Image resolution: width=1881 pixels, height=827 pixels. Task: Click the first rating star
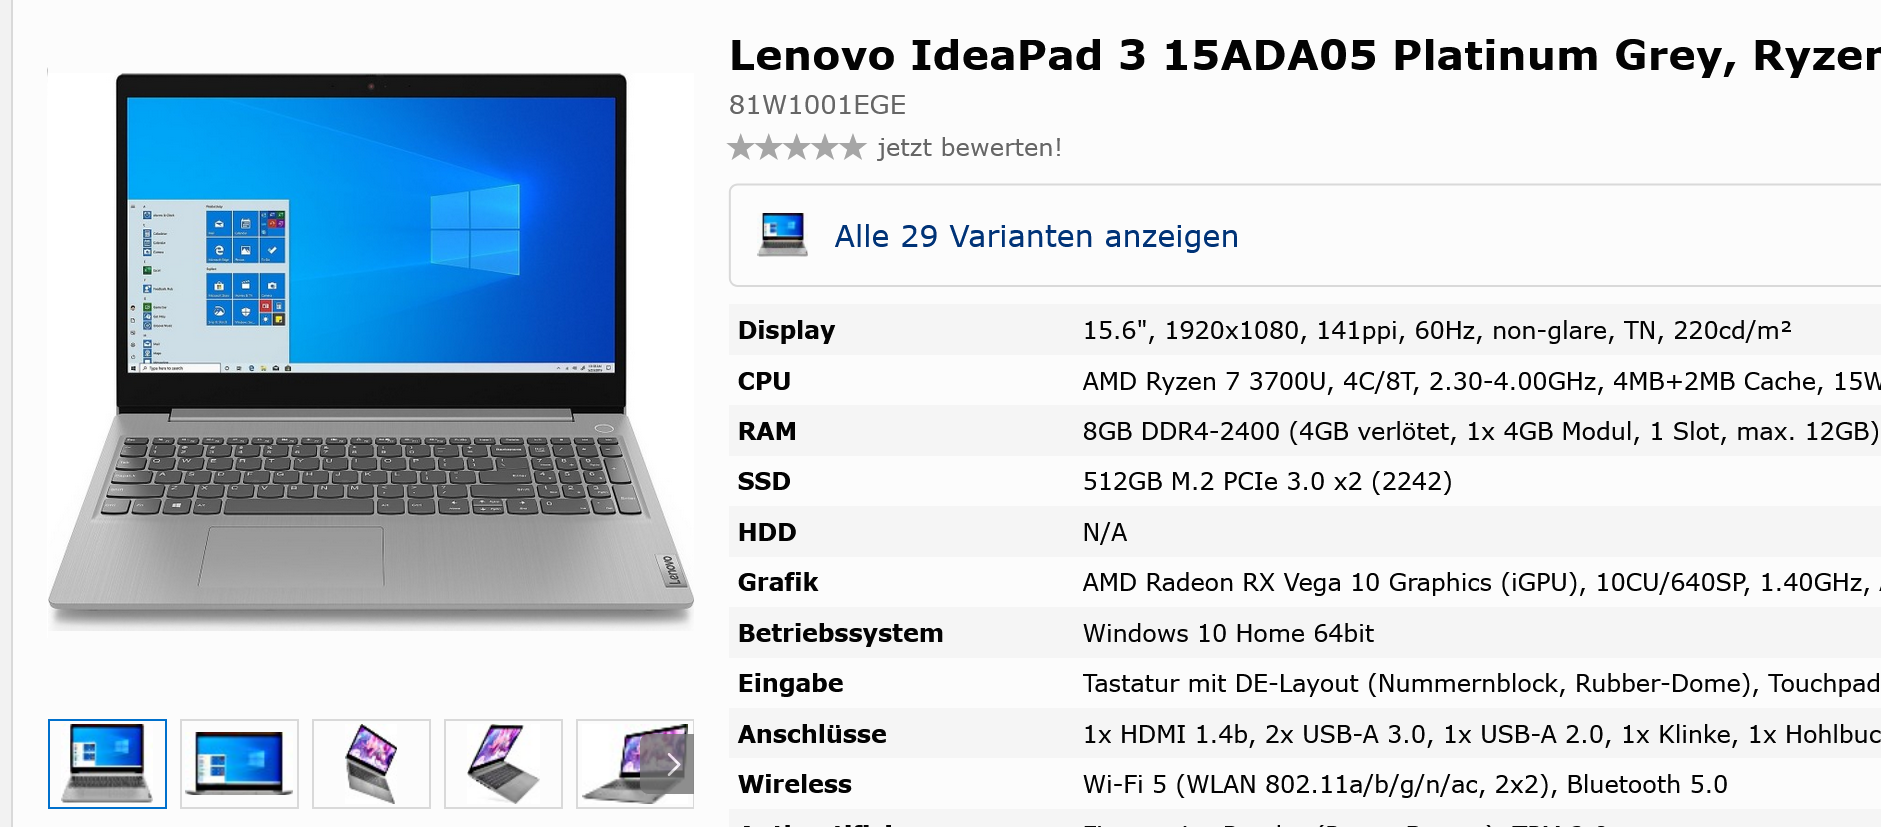coord(741,148)
